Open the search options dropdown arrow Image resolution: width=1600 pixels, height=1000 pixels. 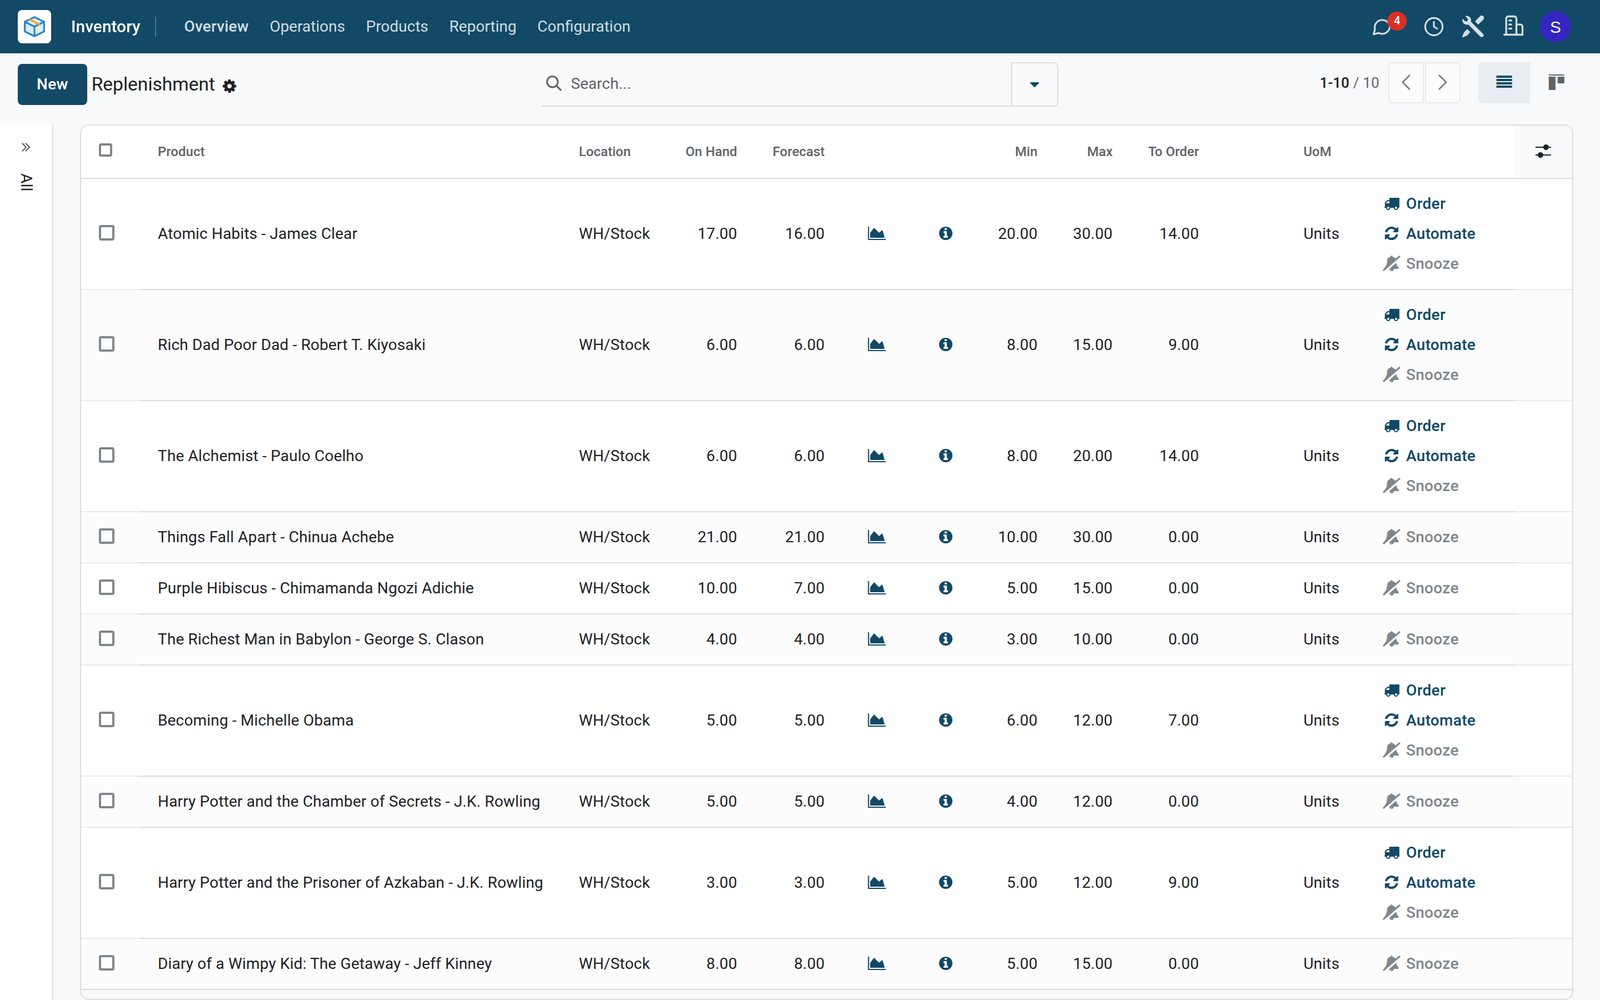pyautogui.click(x=1034, y=84)
